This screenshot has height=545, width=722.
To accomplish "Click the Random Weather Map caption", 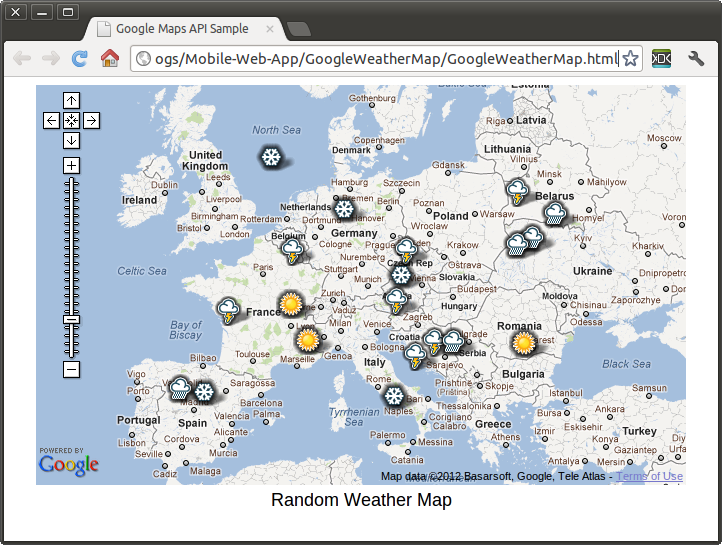I will tap(361, 500).
